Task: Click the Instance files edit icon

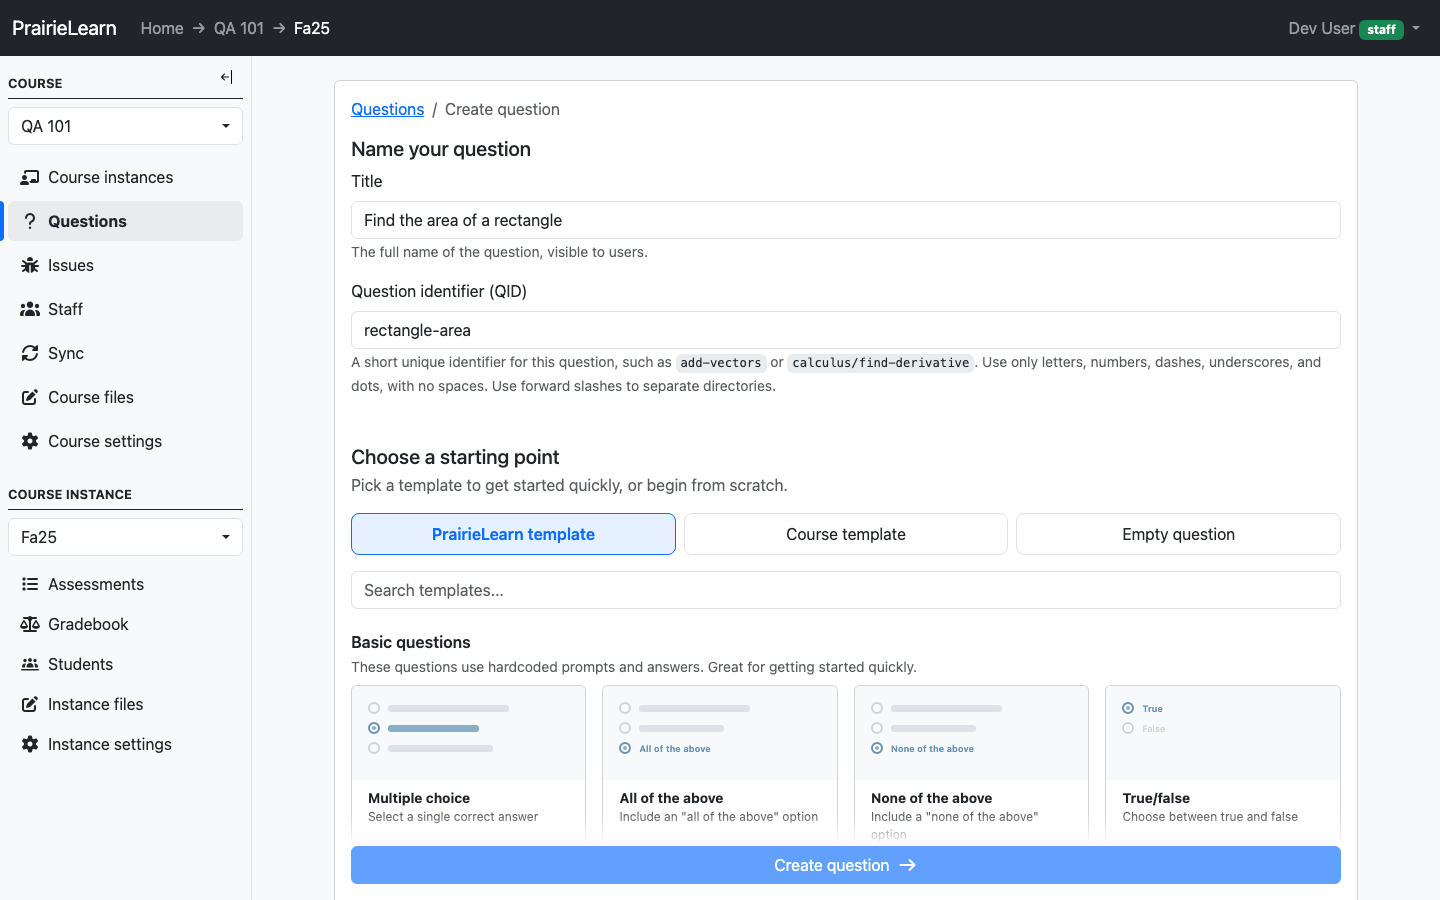Action: [x=30, y=704]
